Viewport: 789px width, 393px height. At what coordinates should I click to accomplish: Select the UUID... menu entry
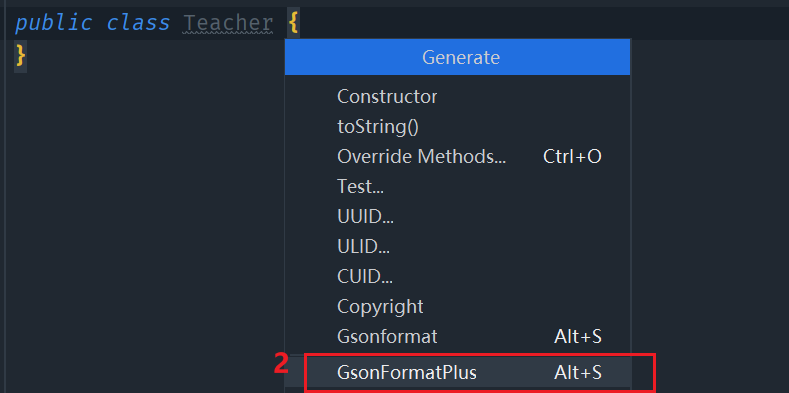(457, 216)
